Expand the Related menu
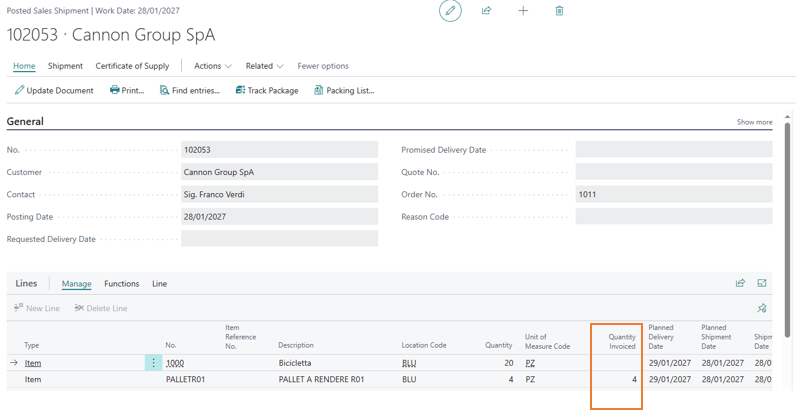The image size is (801, 418). coord(265,66)
